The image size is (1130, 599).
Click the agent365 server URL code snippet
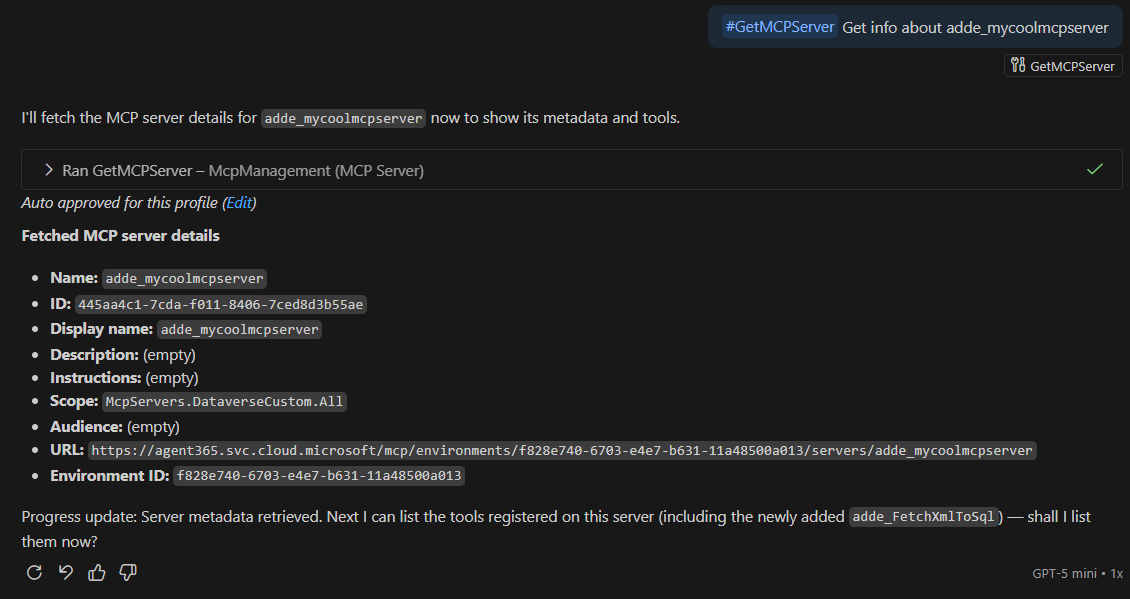561,450
